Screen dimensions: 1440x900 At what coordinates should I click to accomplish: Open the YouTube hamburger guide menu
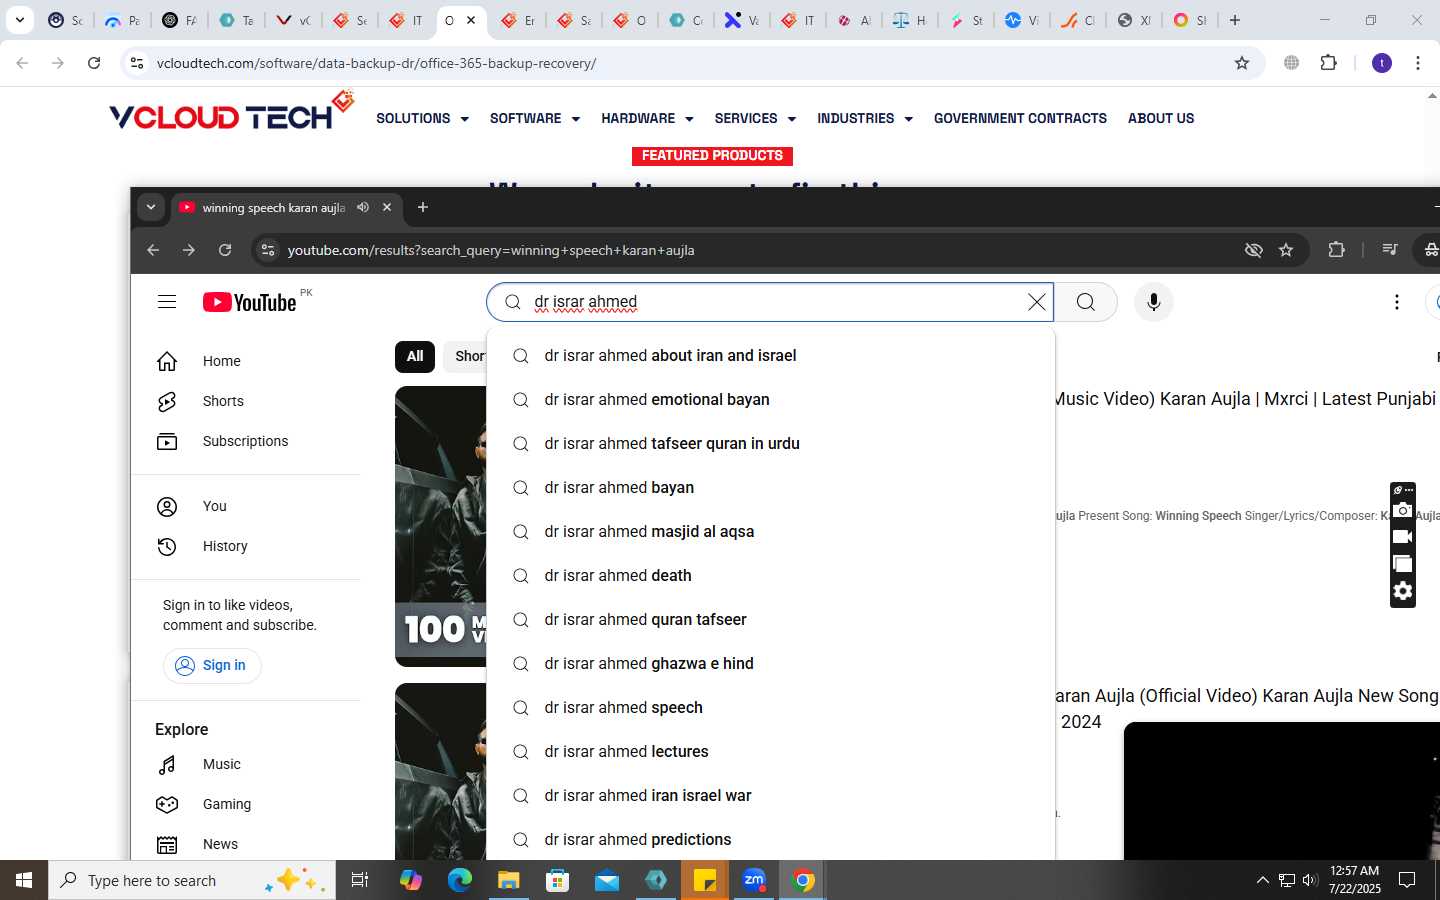167,302
